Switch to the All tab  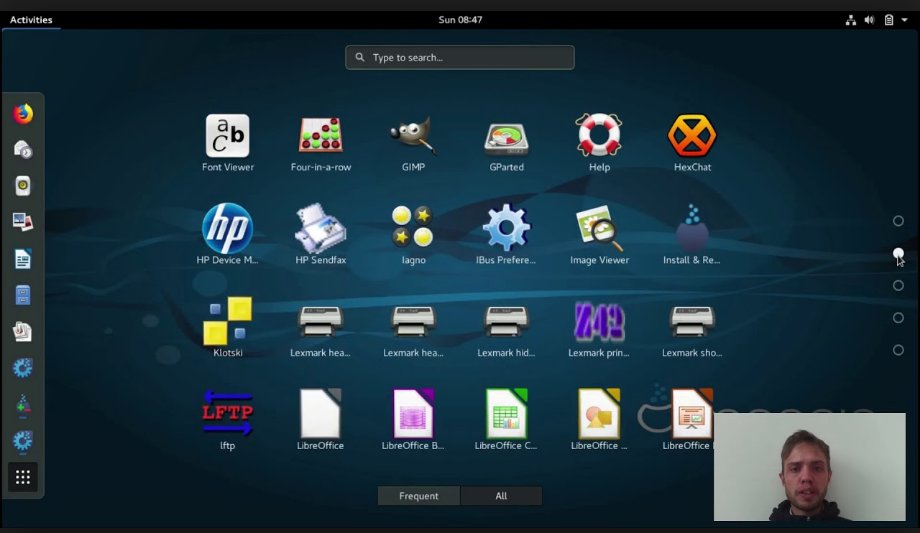[501, 495]
